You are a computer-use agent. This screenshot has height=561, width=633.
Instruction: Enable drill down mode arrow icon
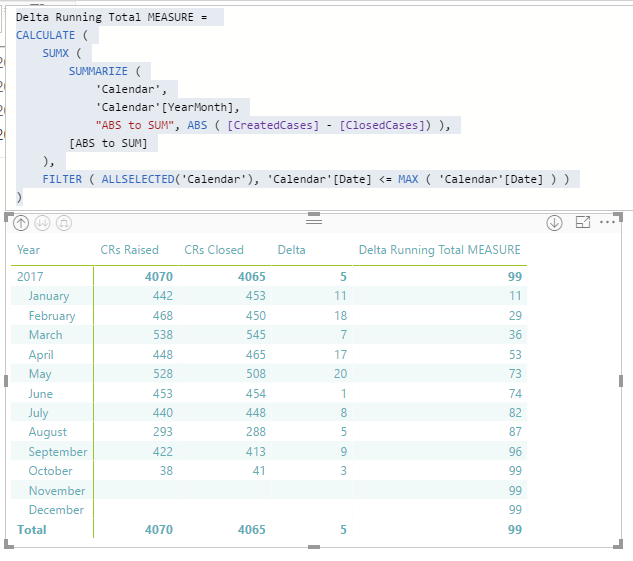(x=554, y=223)
